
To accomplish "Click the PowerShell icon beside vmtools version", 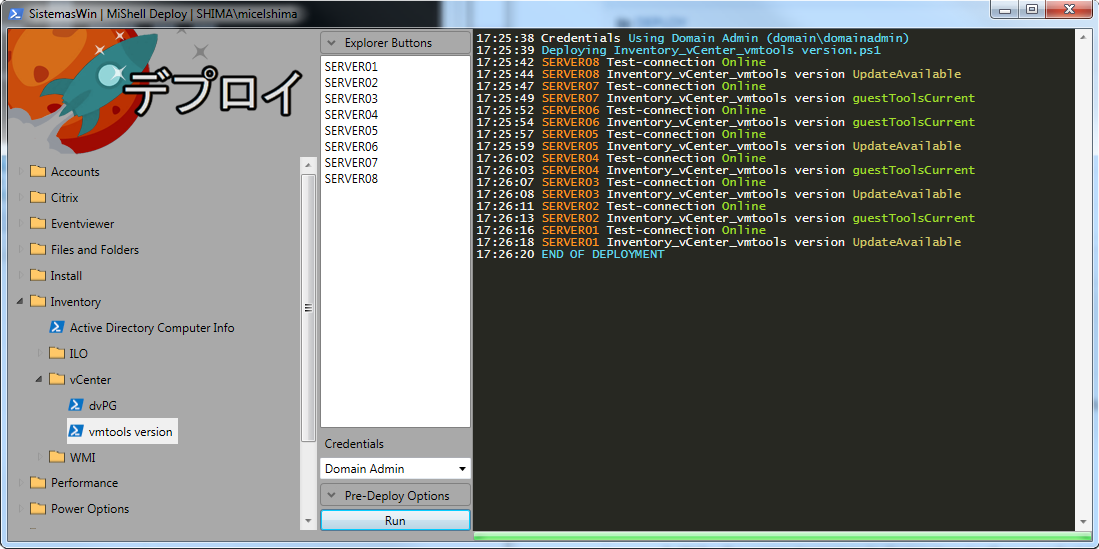I will click(76, 431).
